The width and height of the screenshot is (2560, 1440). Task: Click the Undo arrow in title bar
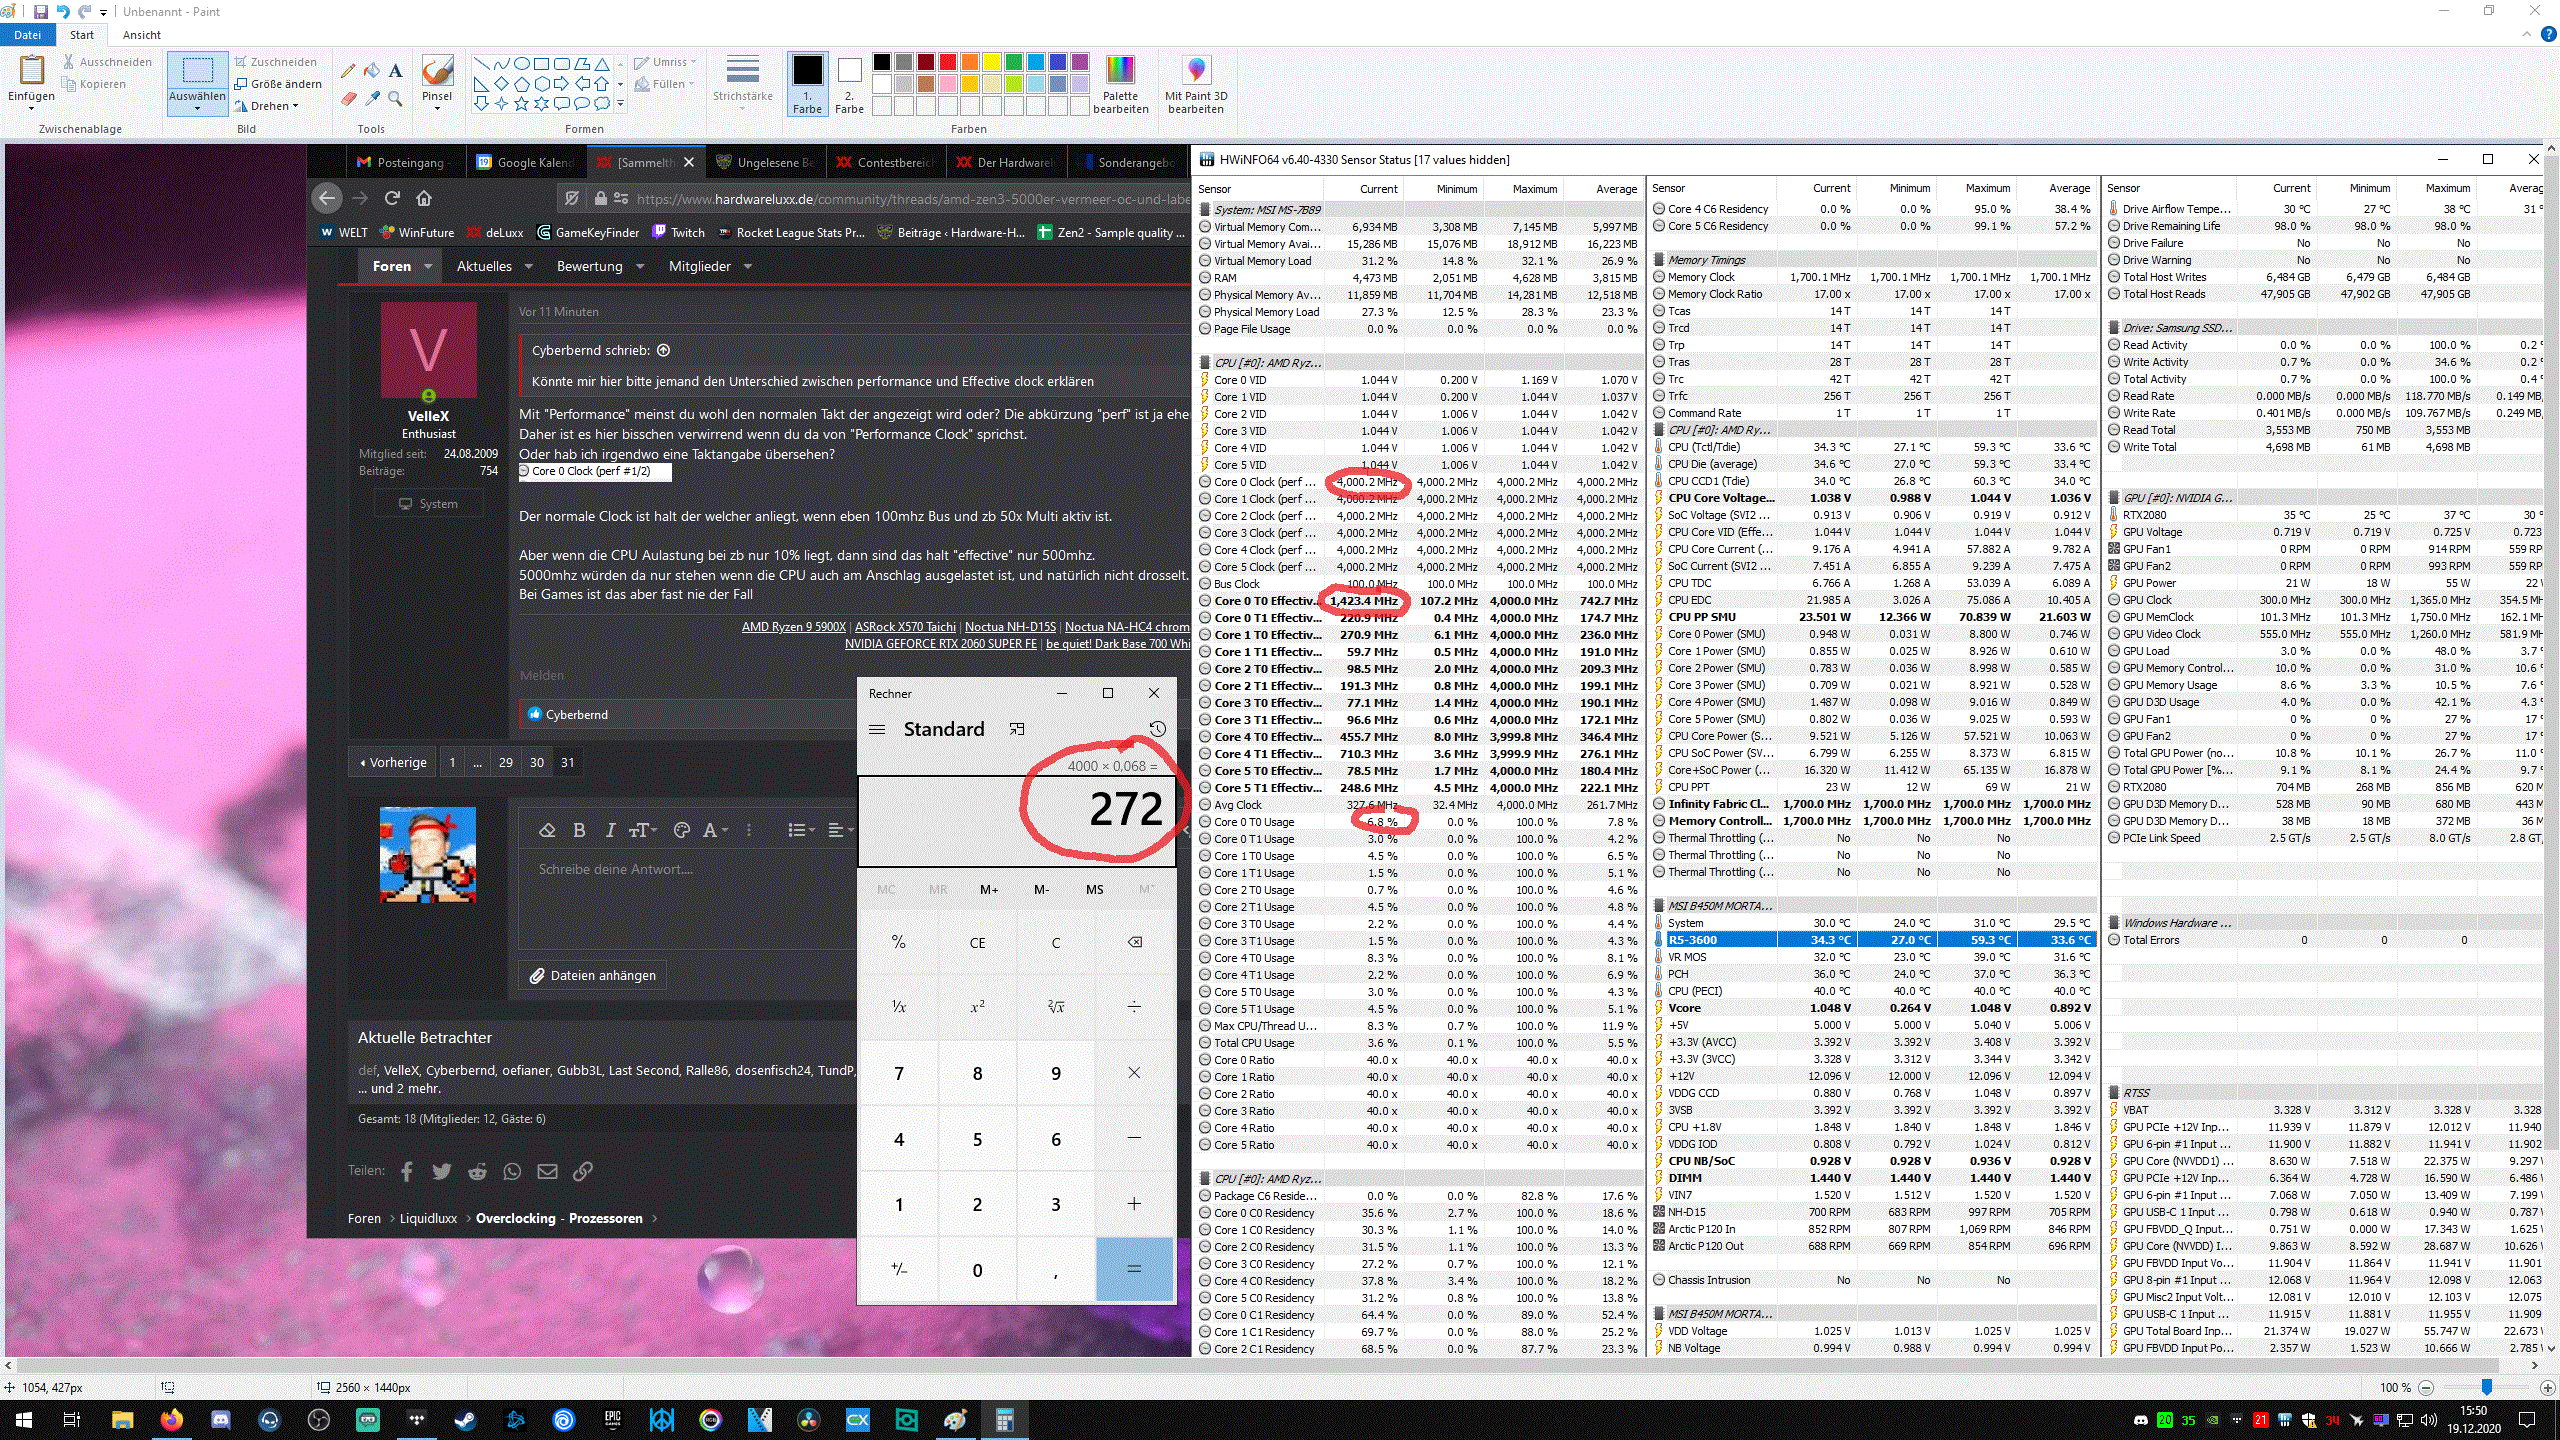[63, 12]
